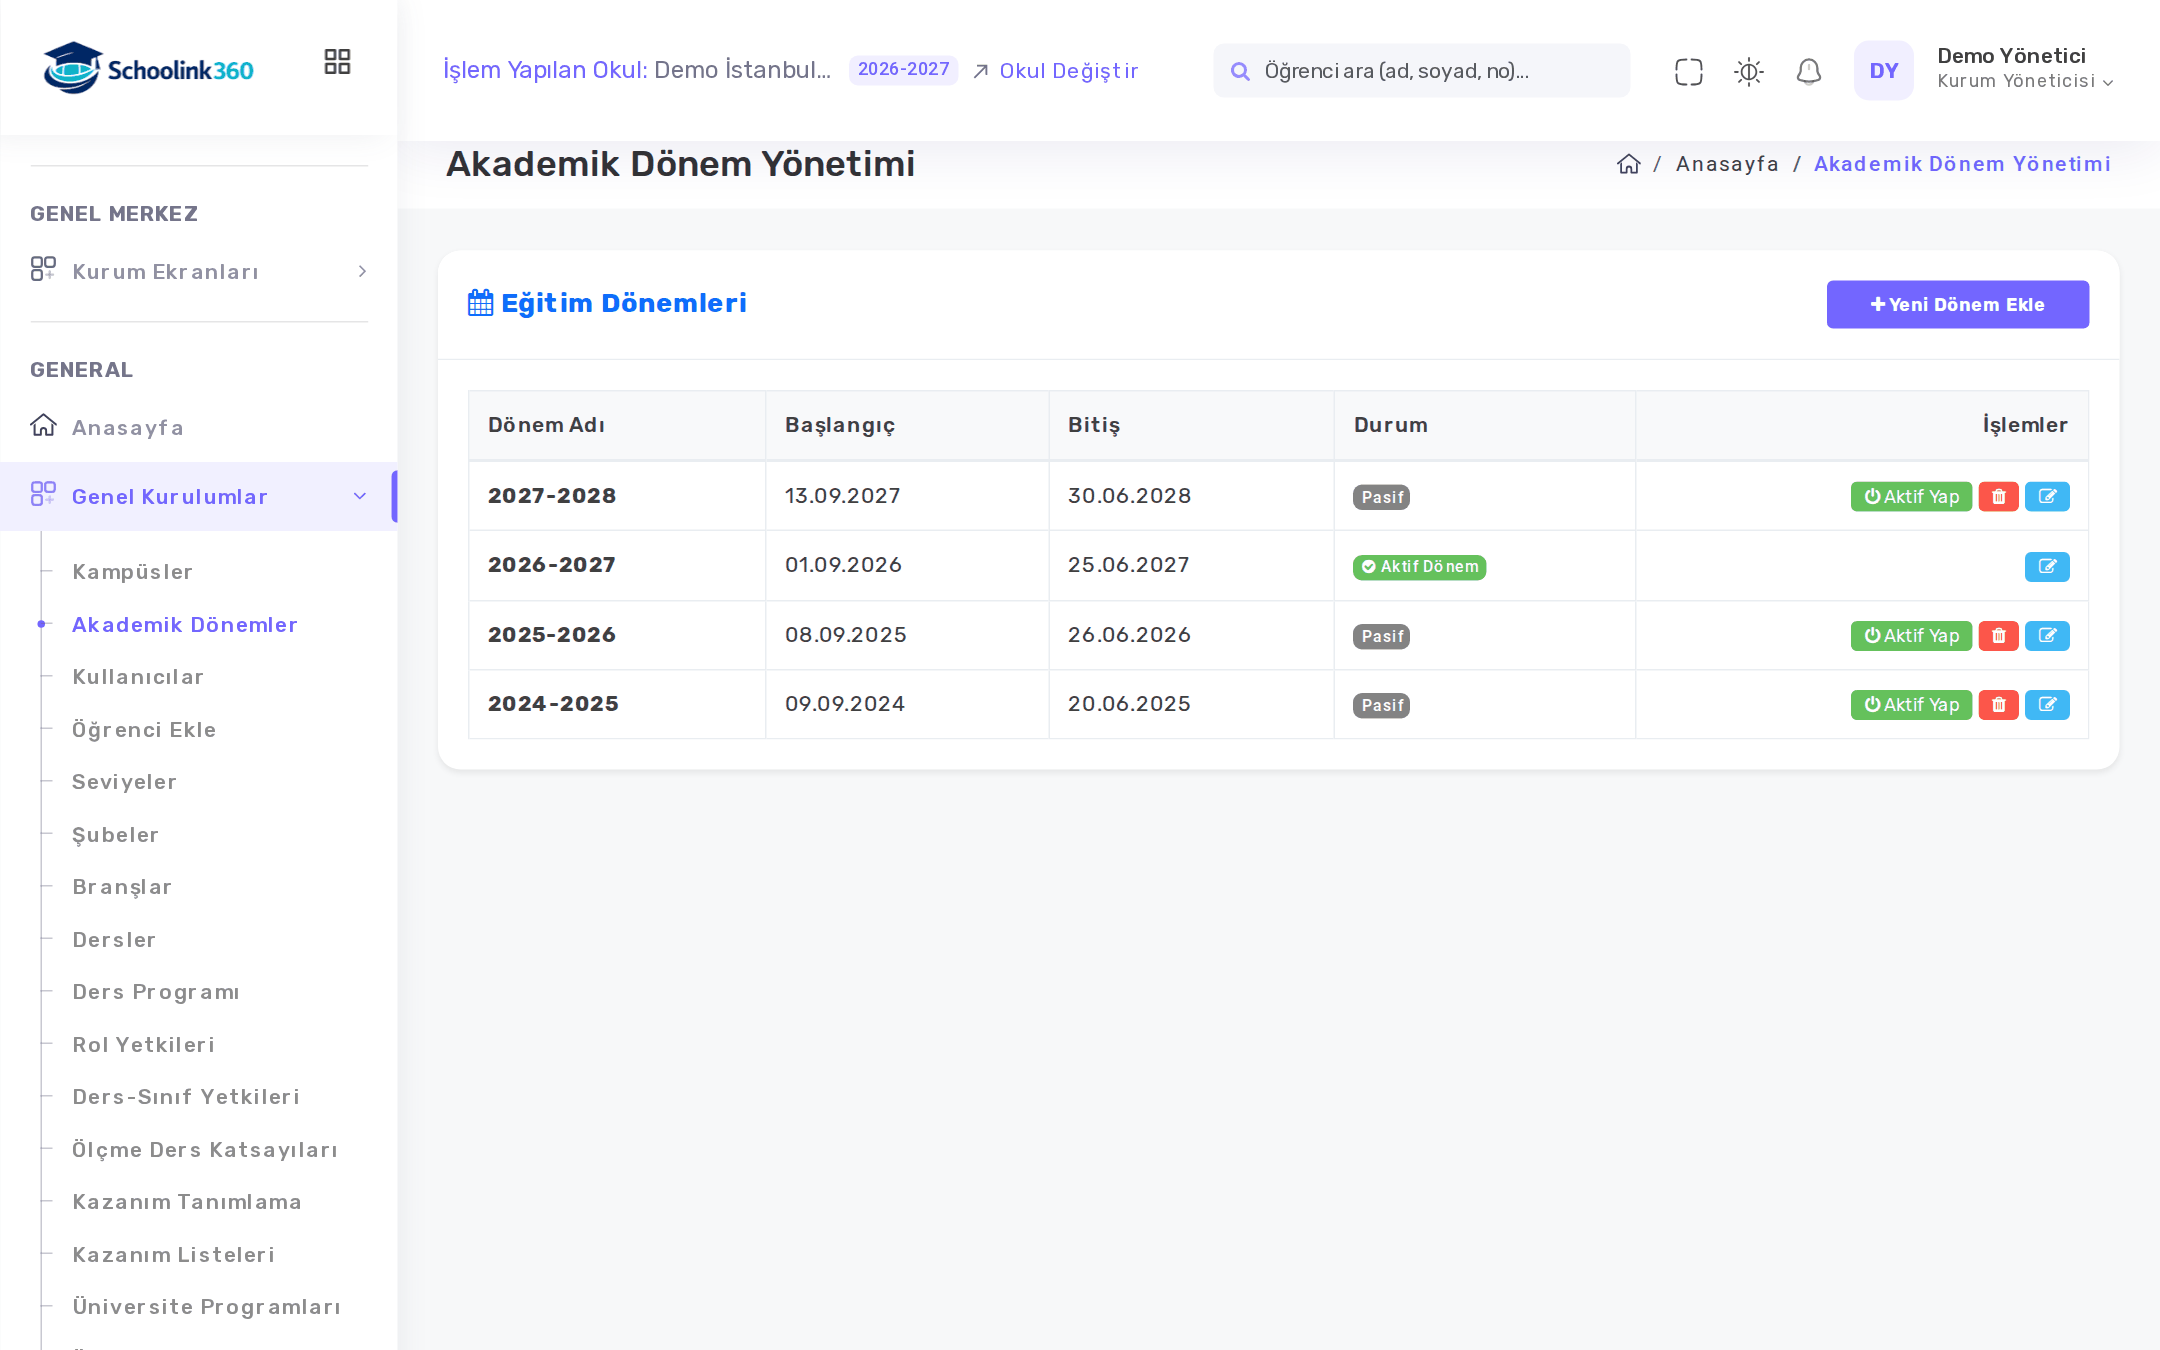Click the 2026-2027 term badge in header
This screenshot has width=2160, height=1350.
click(x=903, y=70)
